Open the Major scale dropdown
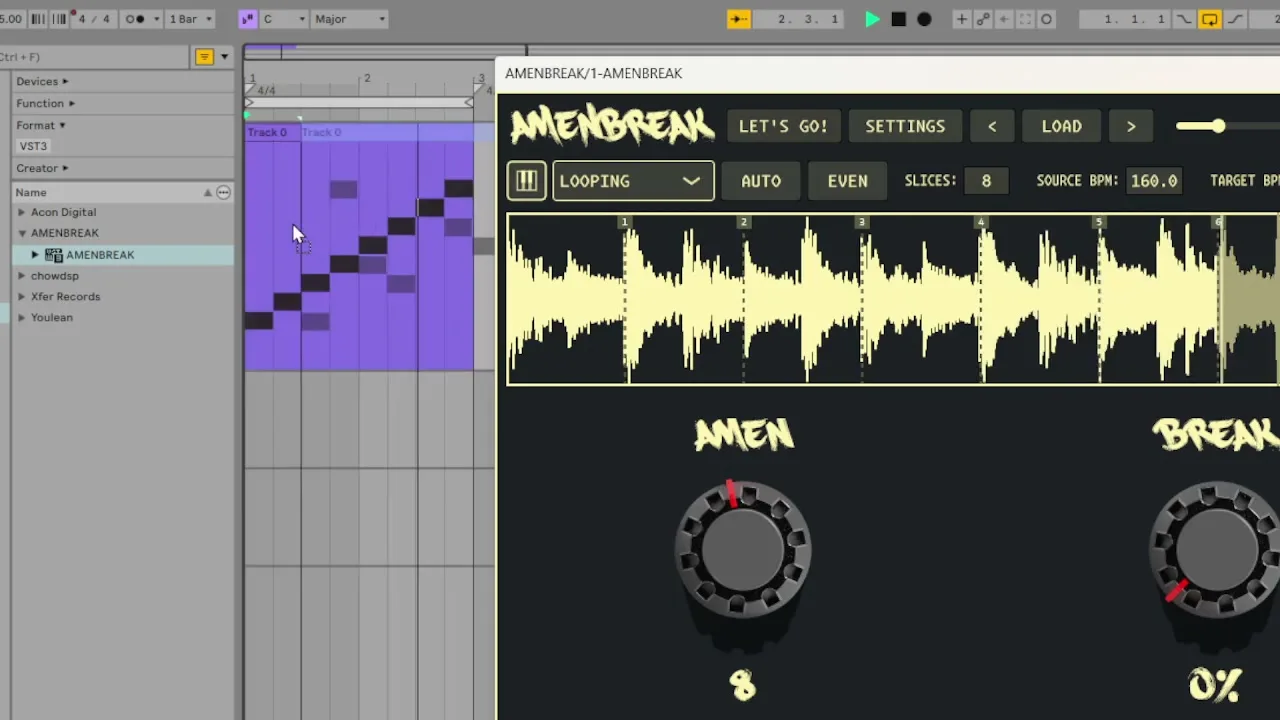Screen dimensions: 1280x720 pyautogui.click(x=348, y=19)
